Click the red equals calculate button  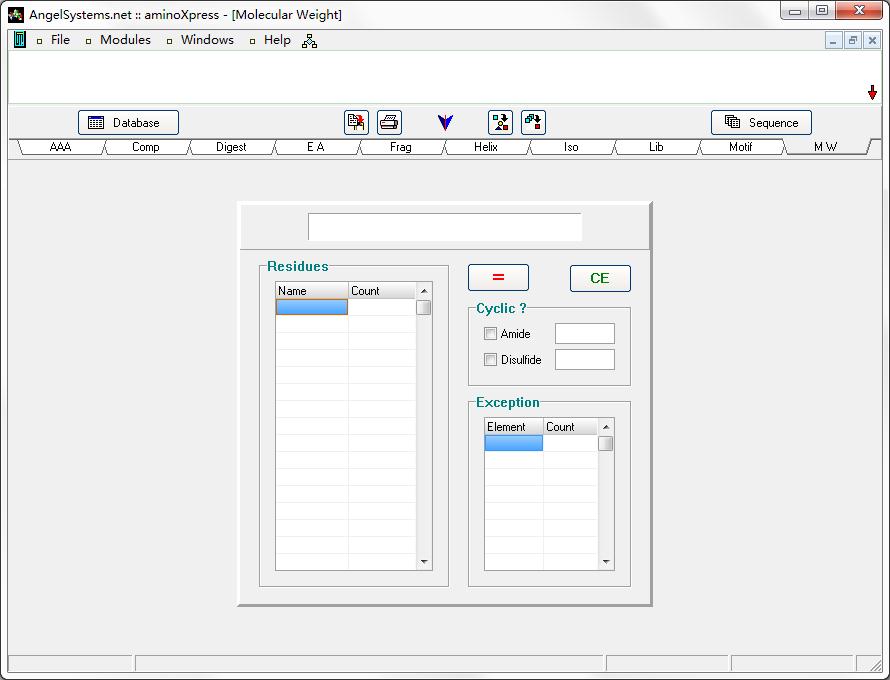(498, 278)
